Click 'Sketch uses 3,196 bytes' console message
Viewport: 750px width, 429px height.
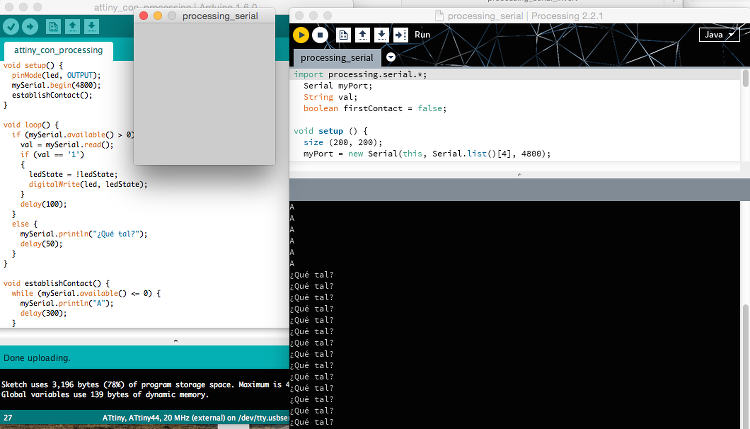point(145,385)
